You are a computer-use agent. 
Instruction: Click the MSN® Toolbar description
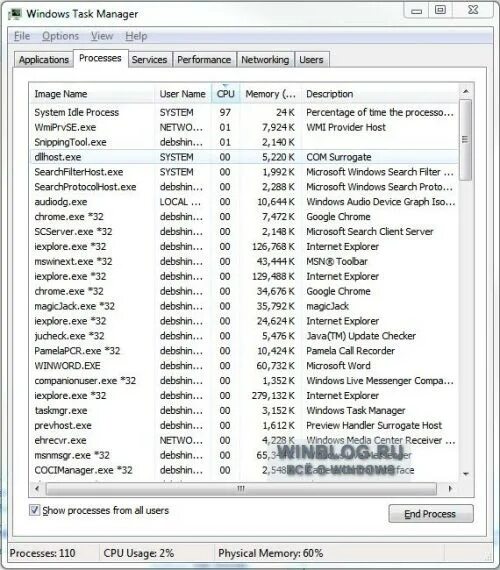coord(337,261)
